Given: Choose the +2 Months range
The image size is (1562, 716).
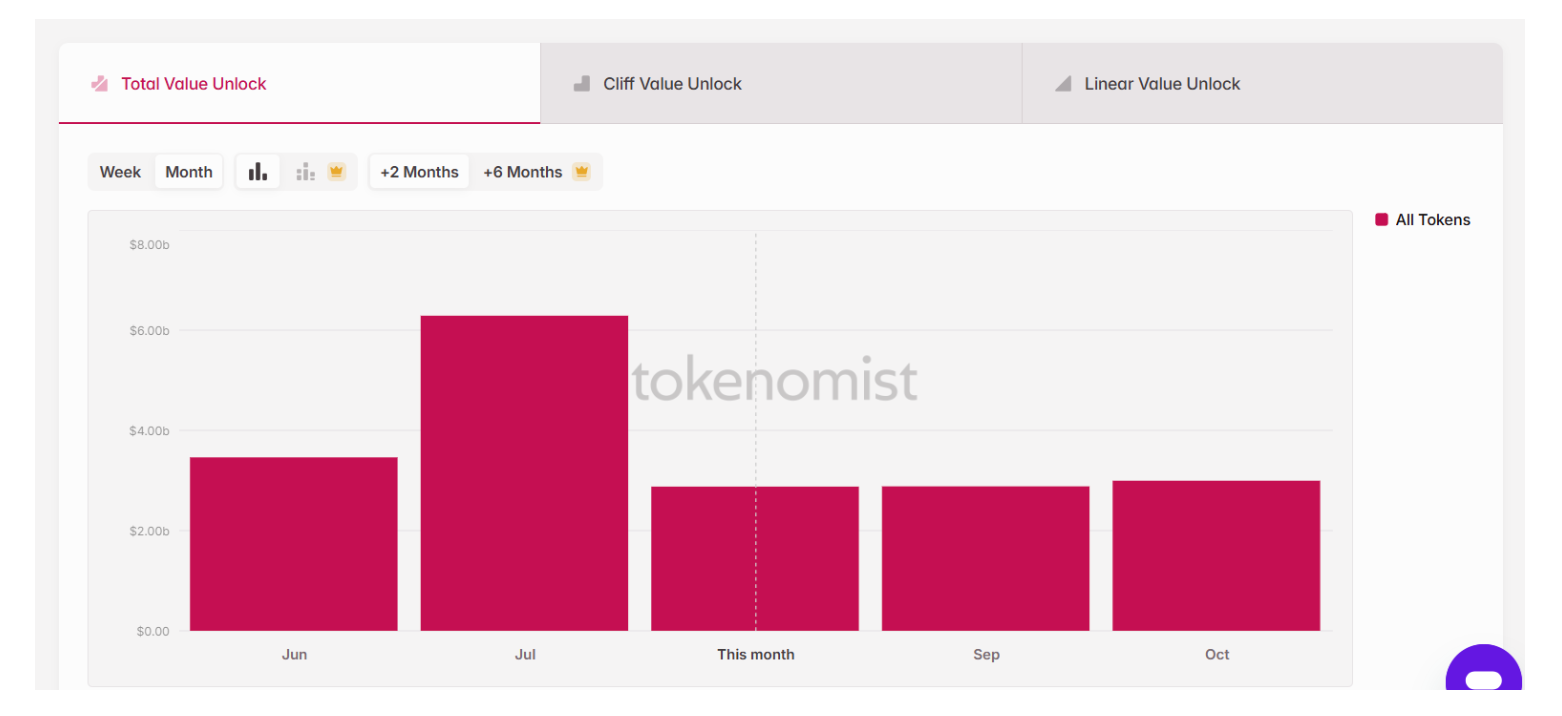Looking at the screenshot, I should pyautogui.click(x=419, y=172).
